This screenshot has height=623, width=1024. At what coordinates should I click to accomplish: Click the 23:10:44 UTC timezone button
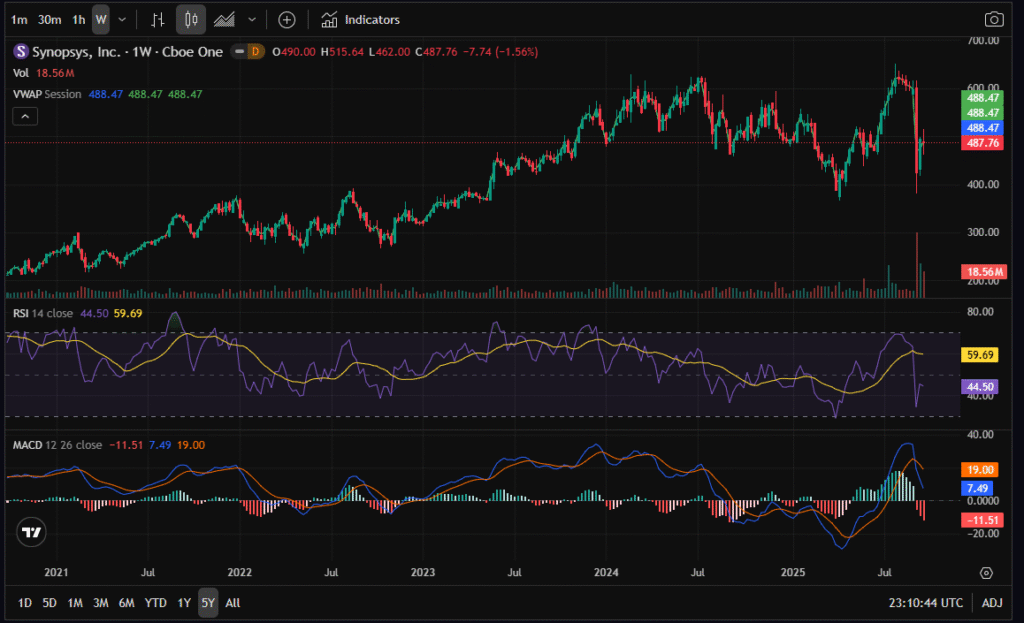[928, 603]
